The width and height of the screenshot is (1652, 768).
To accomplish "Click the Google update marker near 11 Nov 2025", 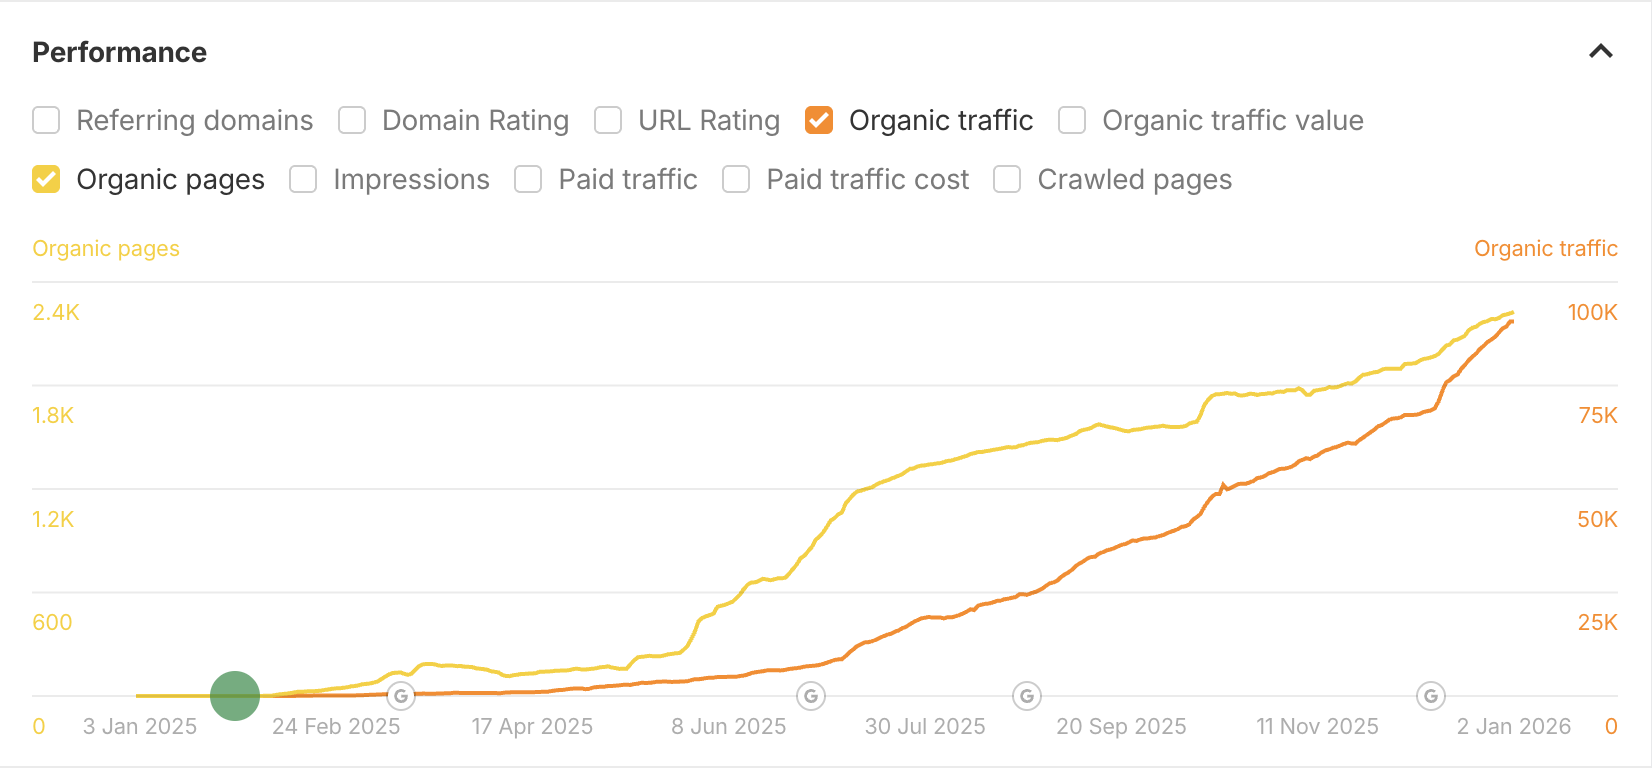I will tap(1431, 696).
